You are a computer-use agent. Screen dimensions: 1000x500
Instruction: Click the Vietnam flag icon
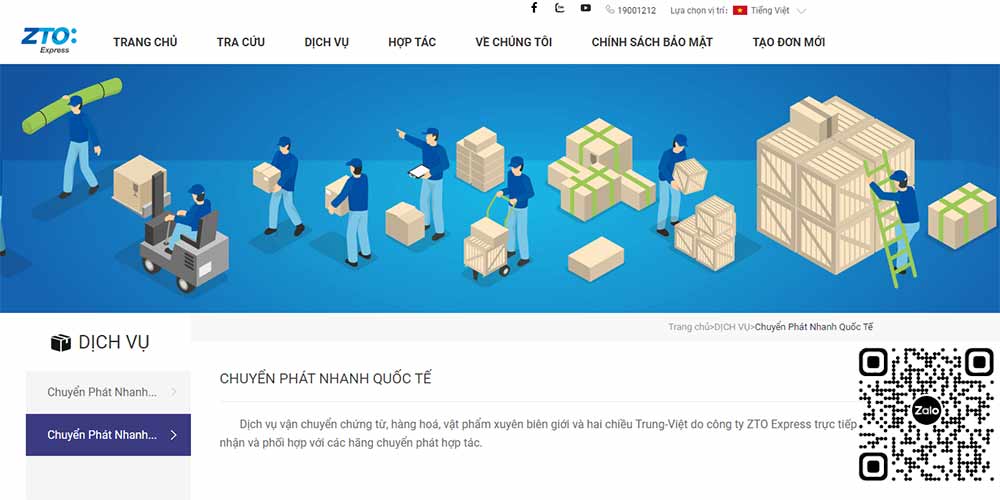click(x=740, y=10)
